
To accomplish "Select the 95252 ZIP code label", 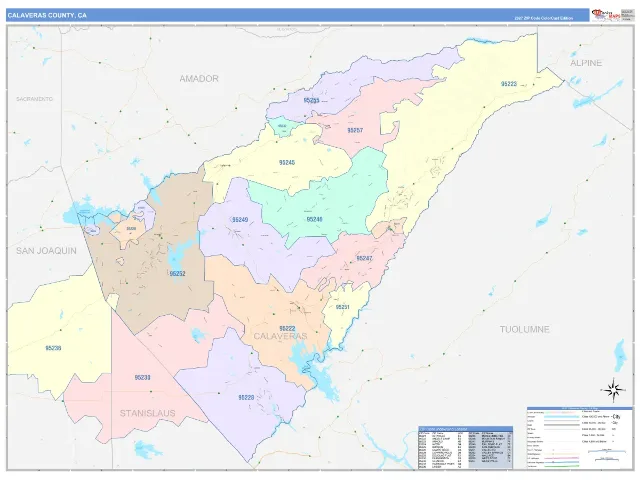I will pos(178,274).
